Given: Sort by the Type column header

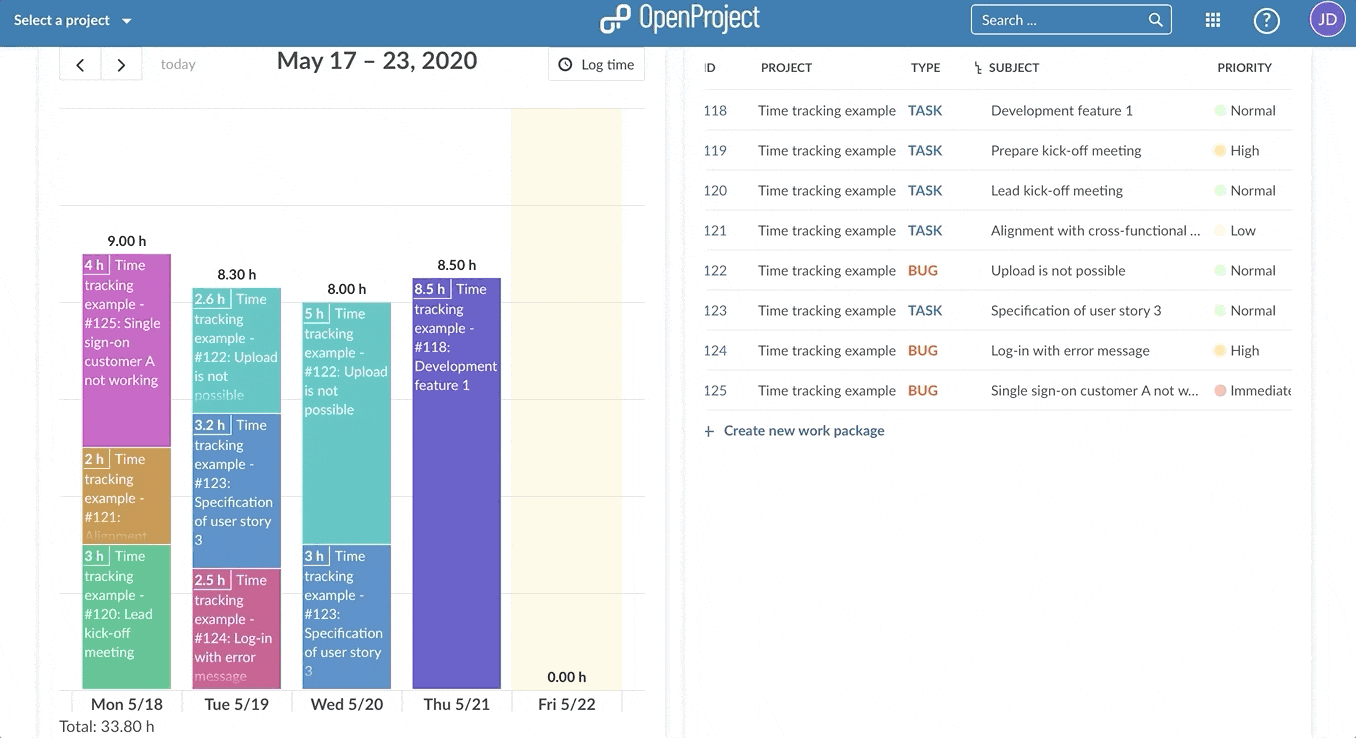Looking at the screenshot, I should 925,68.
